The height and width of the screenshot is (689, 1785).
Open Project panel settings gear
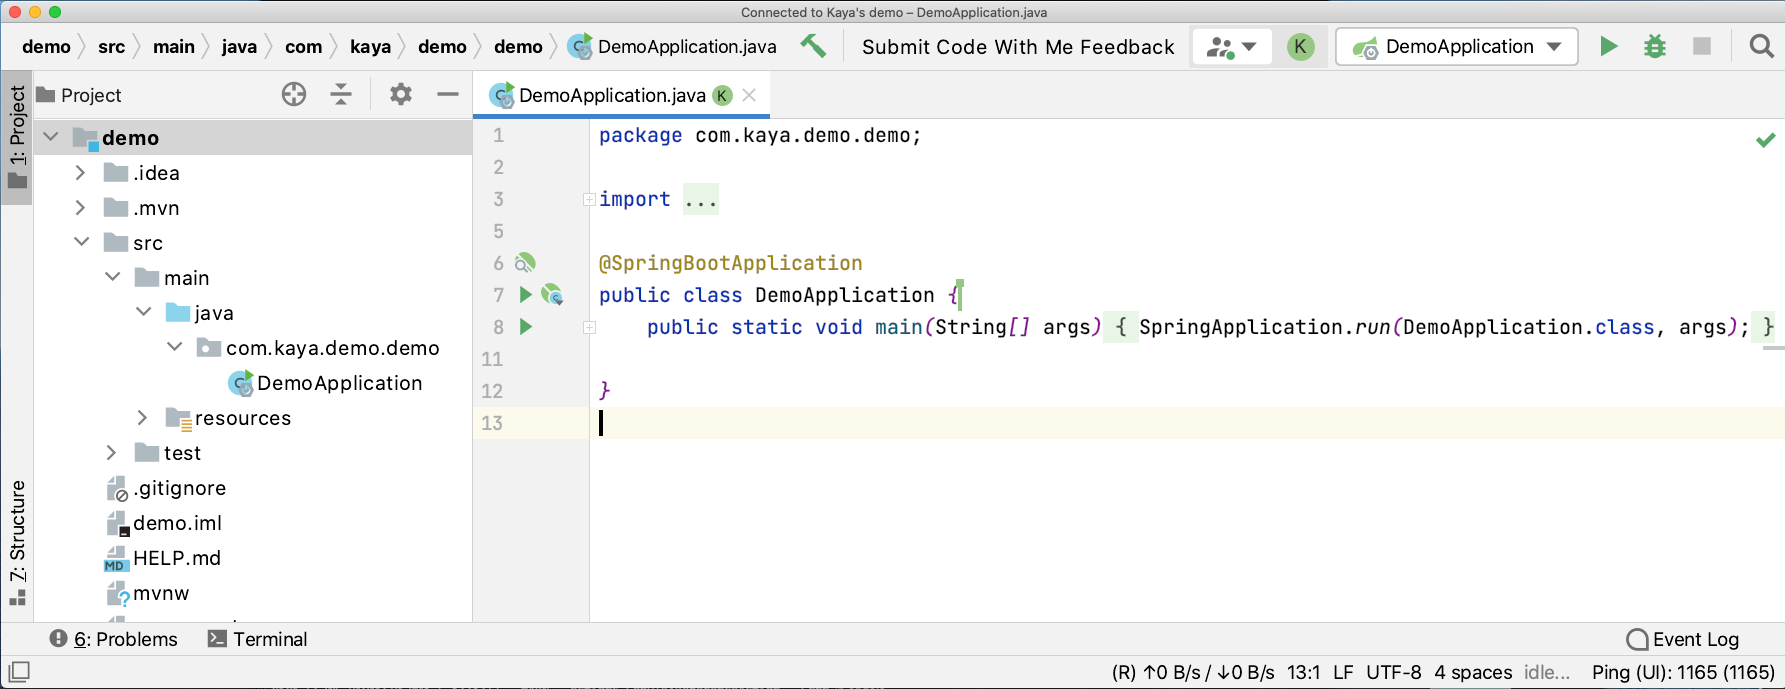(401, 95)
